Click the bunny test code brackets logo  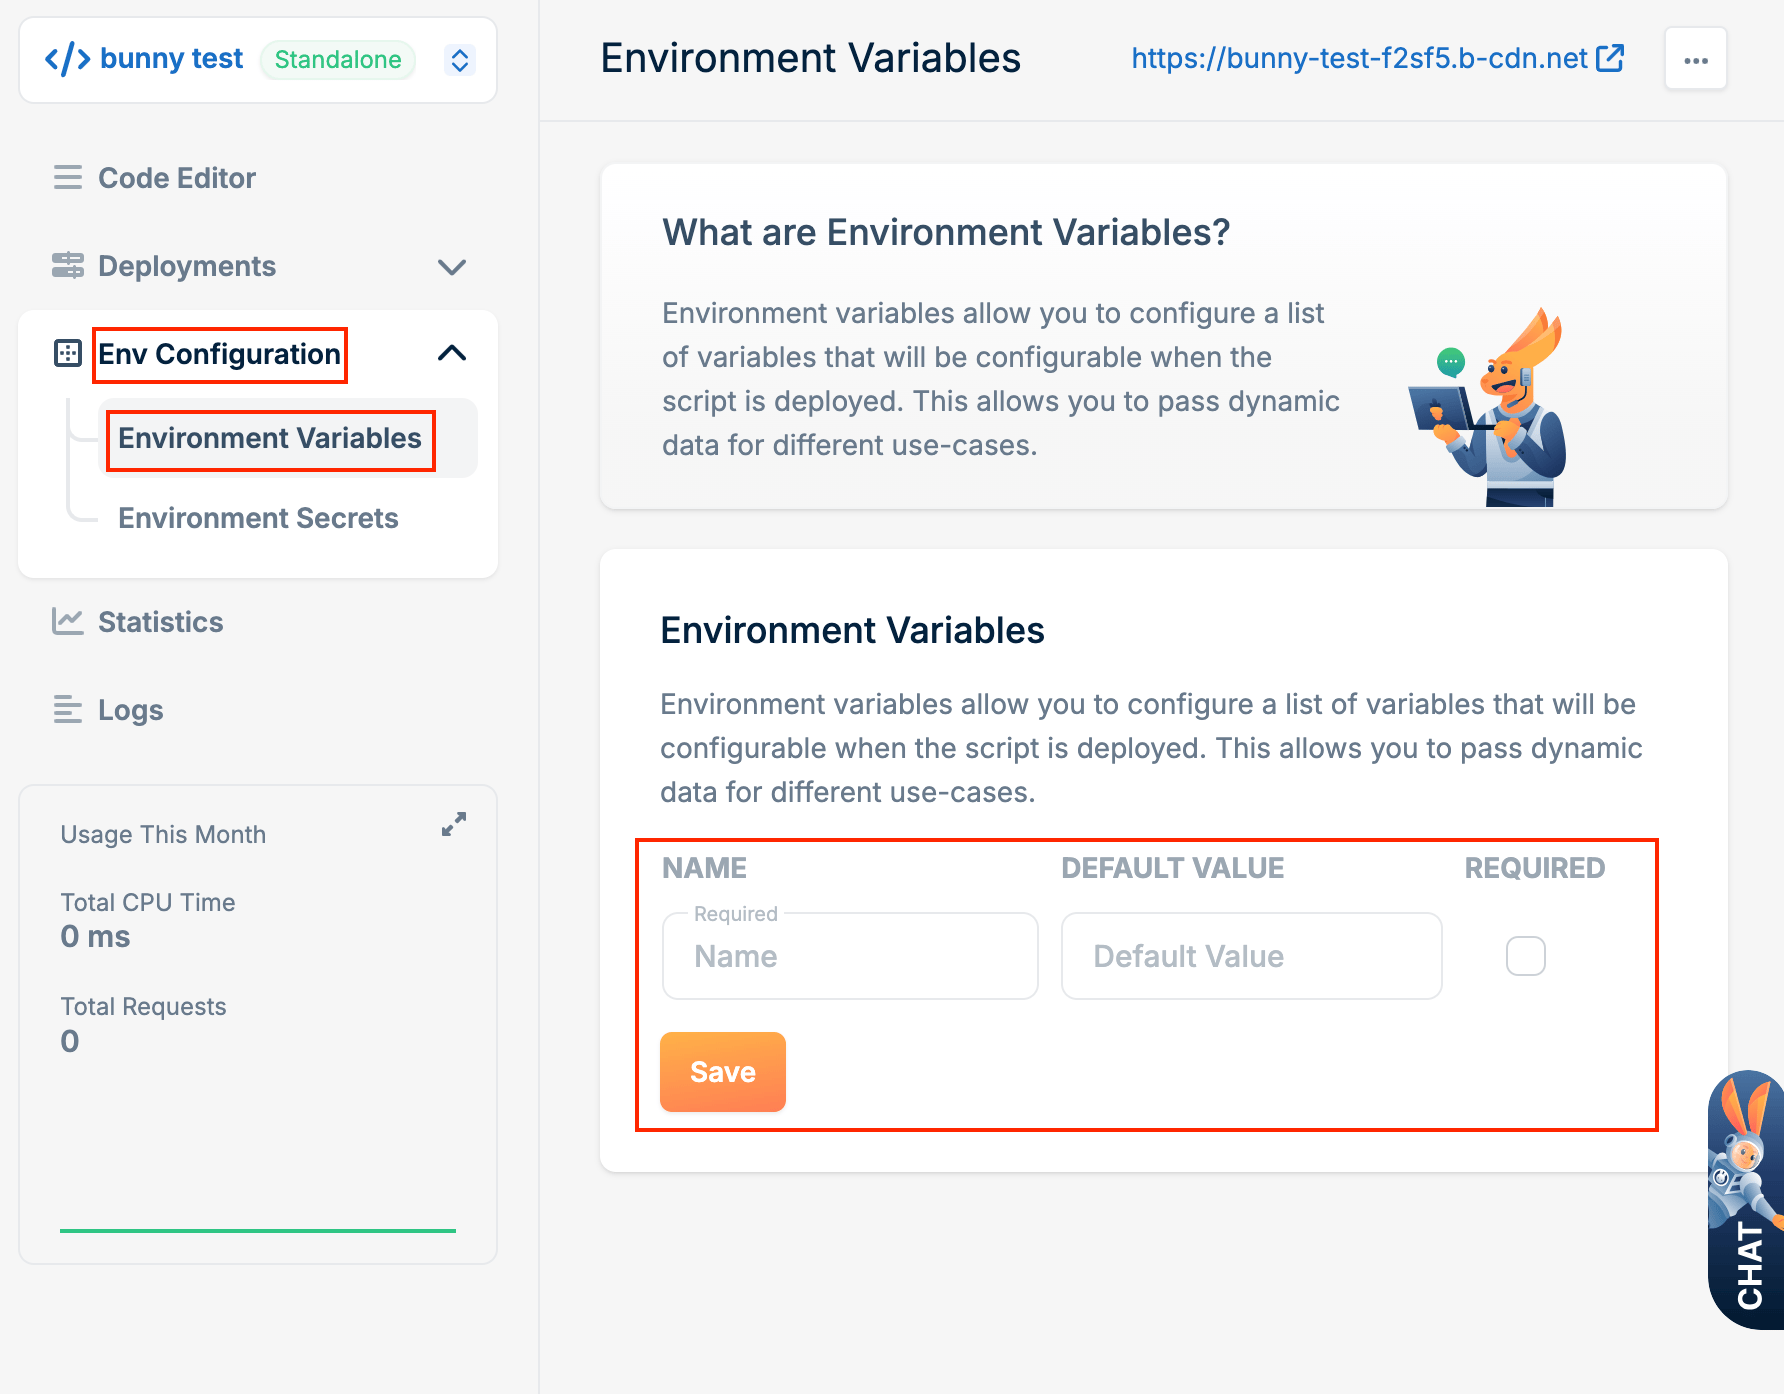coord(68,59)
